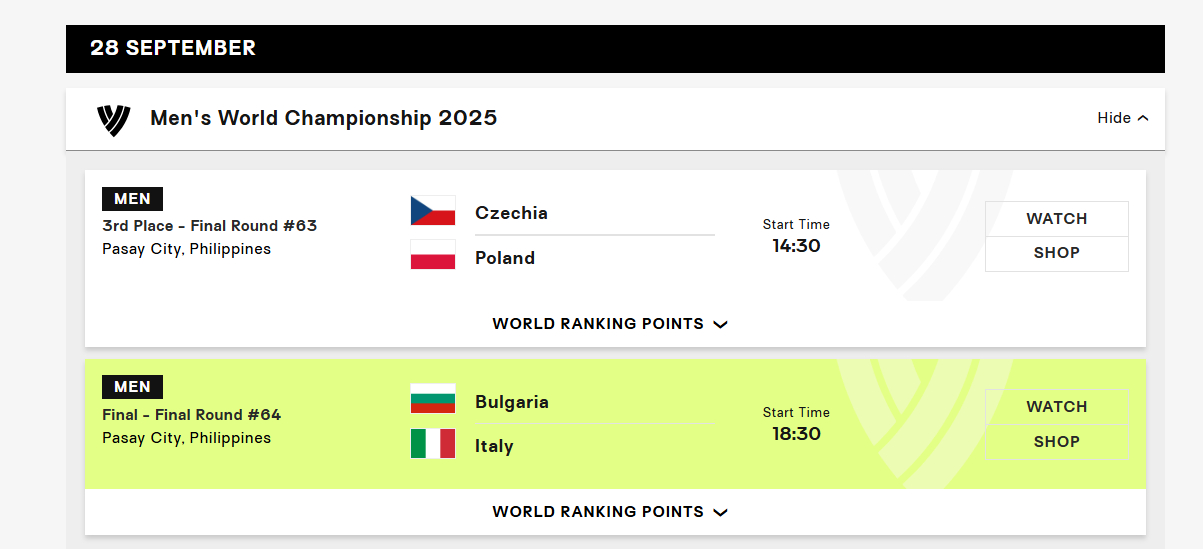1203x549 pixels.
Task: Open the Italy team name link
Action: 494,446
